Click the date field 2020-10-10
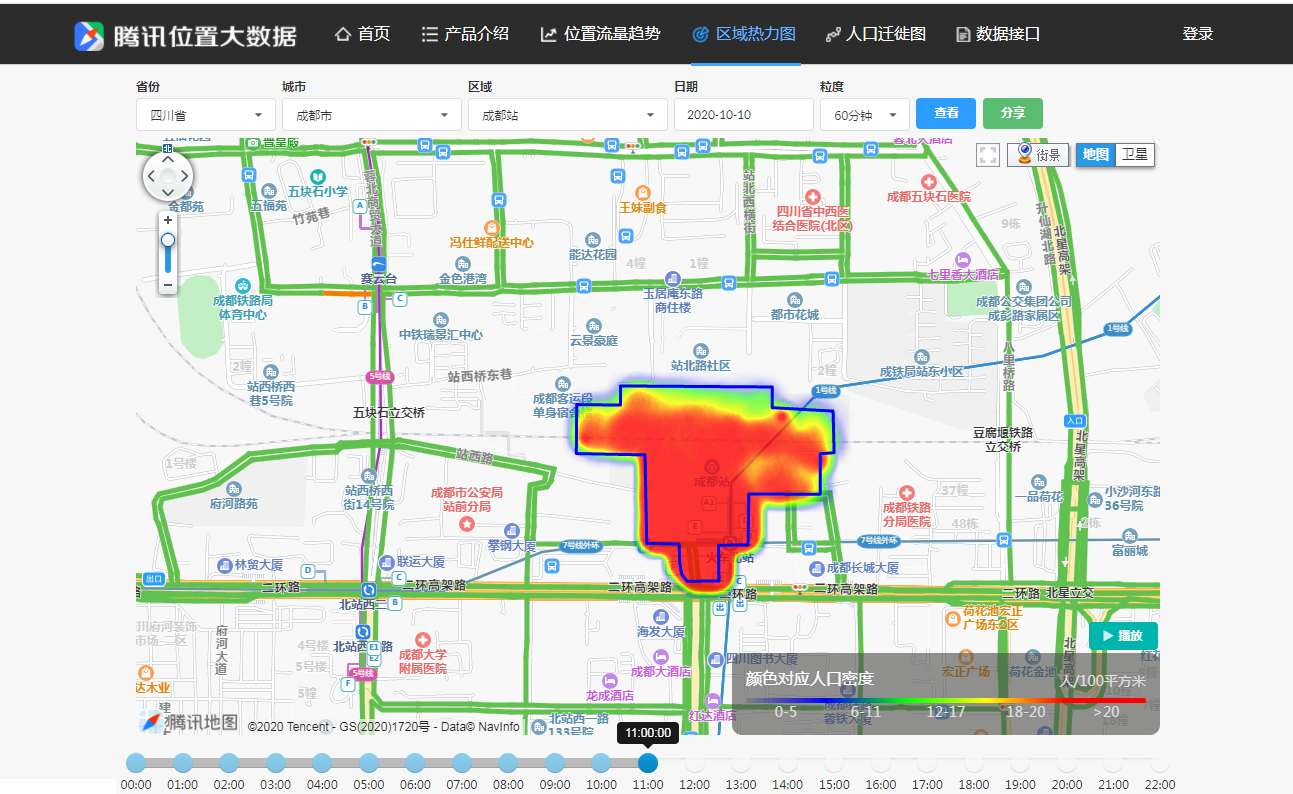Image resolution: width=1293 pixels, height=794 pixels. click(x=744, y=114)
